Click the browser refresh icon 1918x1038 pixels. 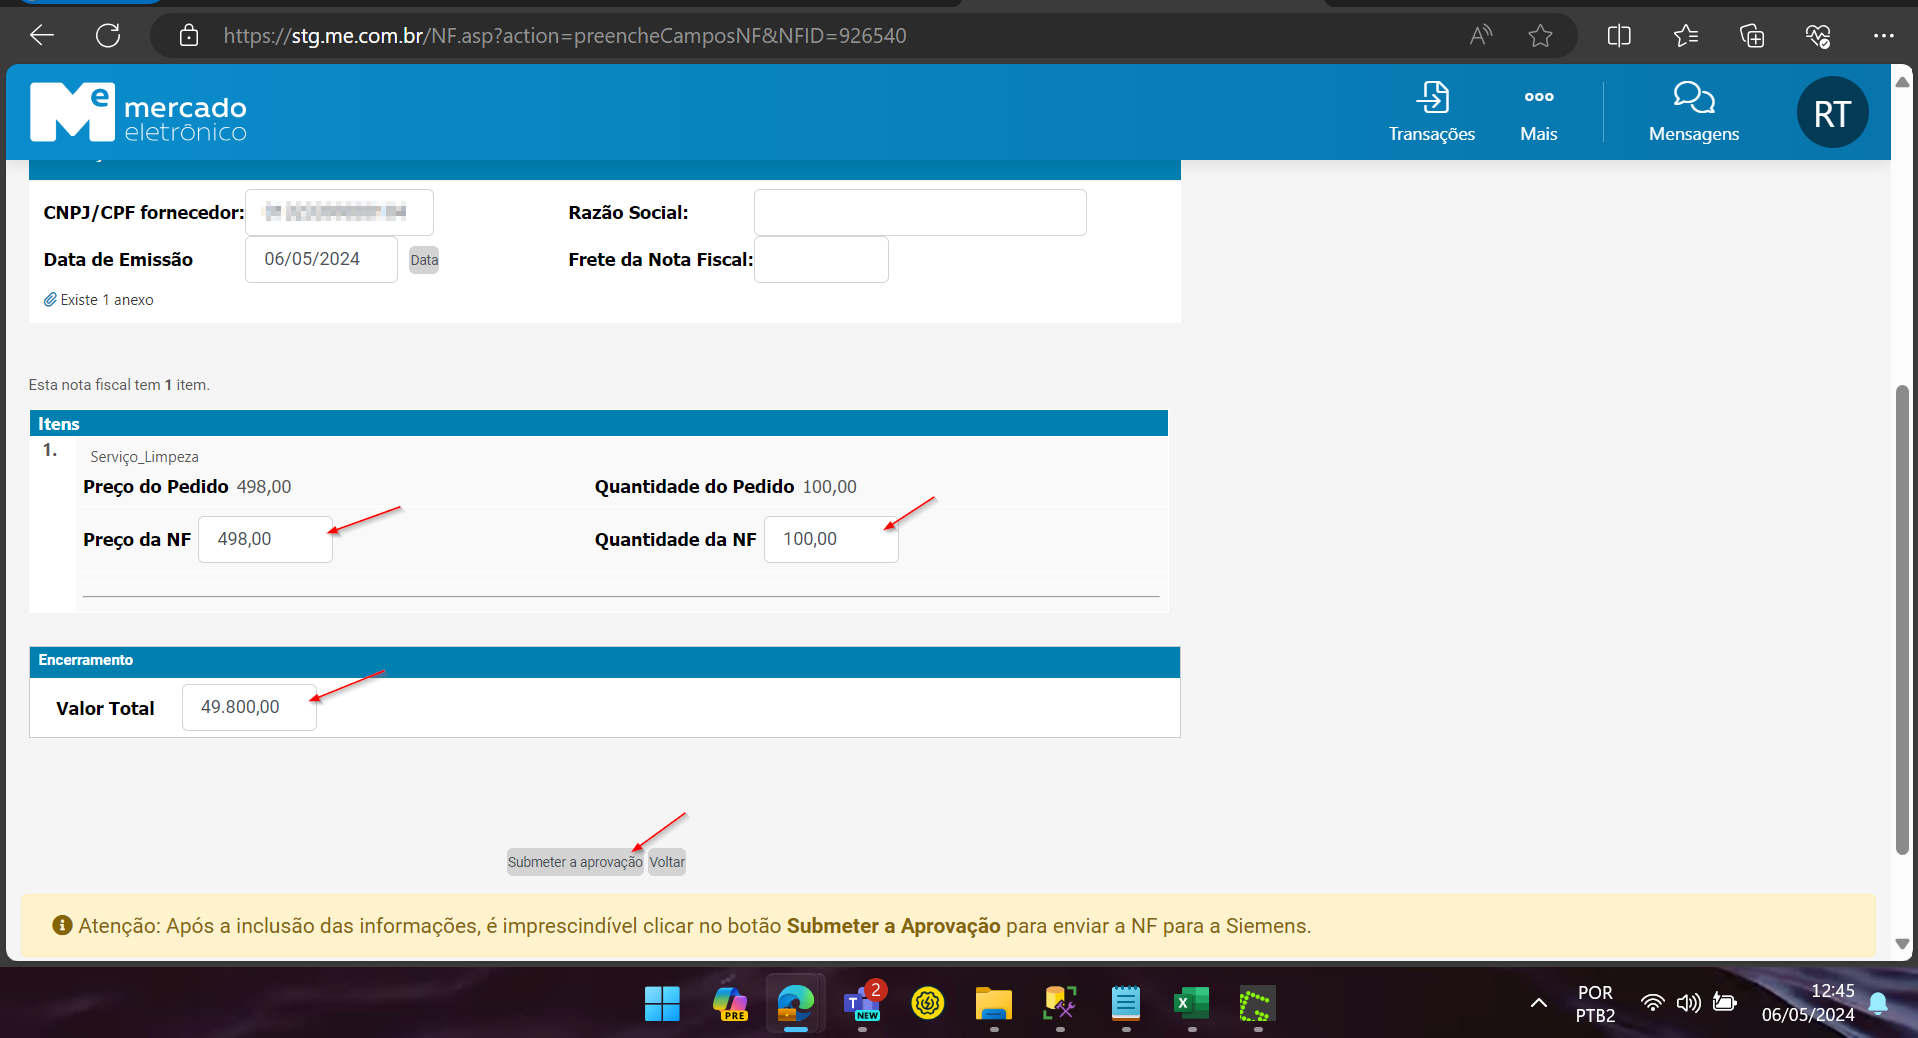tap(108, 36)
